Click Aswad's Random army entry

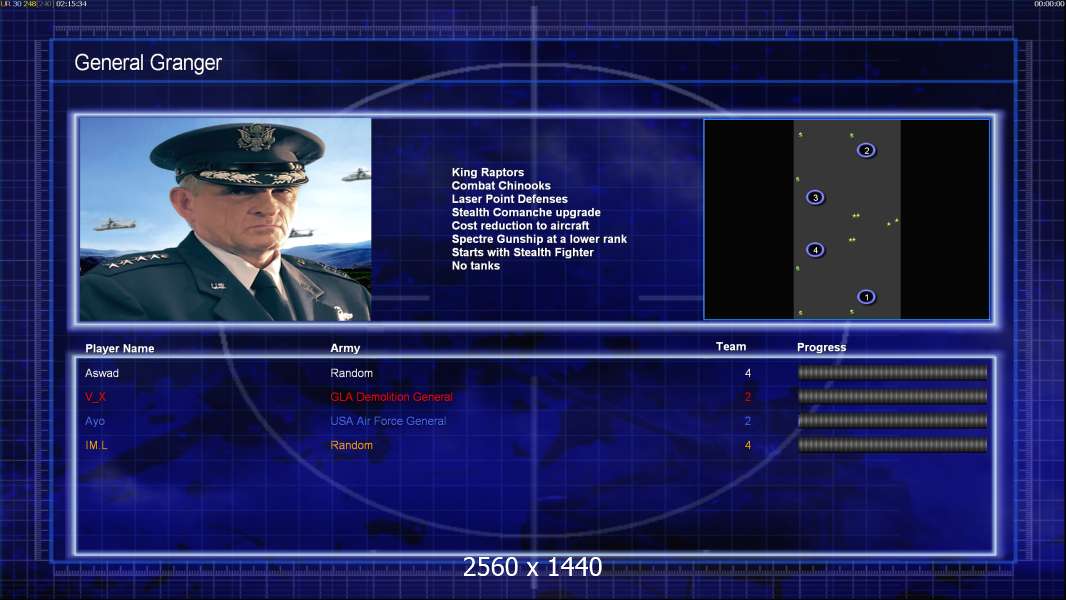[x=351, y=373]
